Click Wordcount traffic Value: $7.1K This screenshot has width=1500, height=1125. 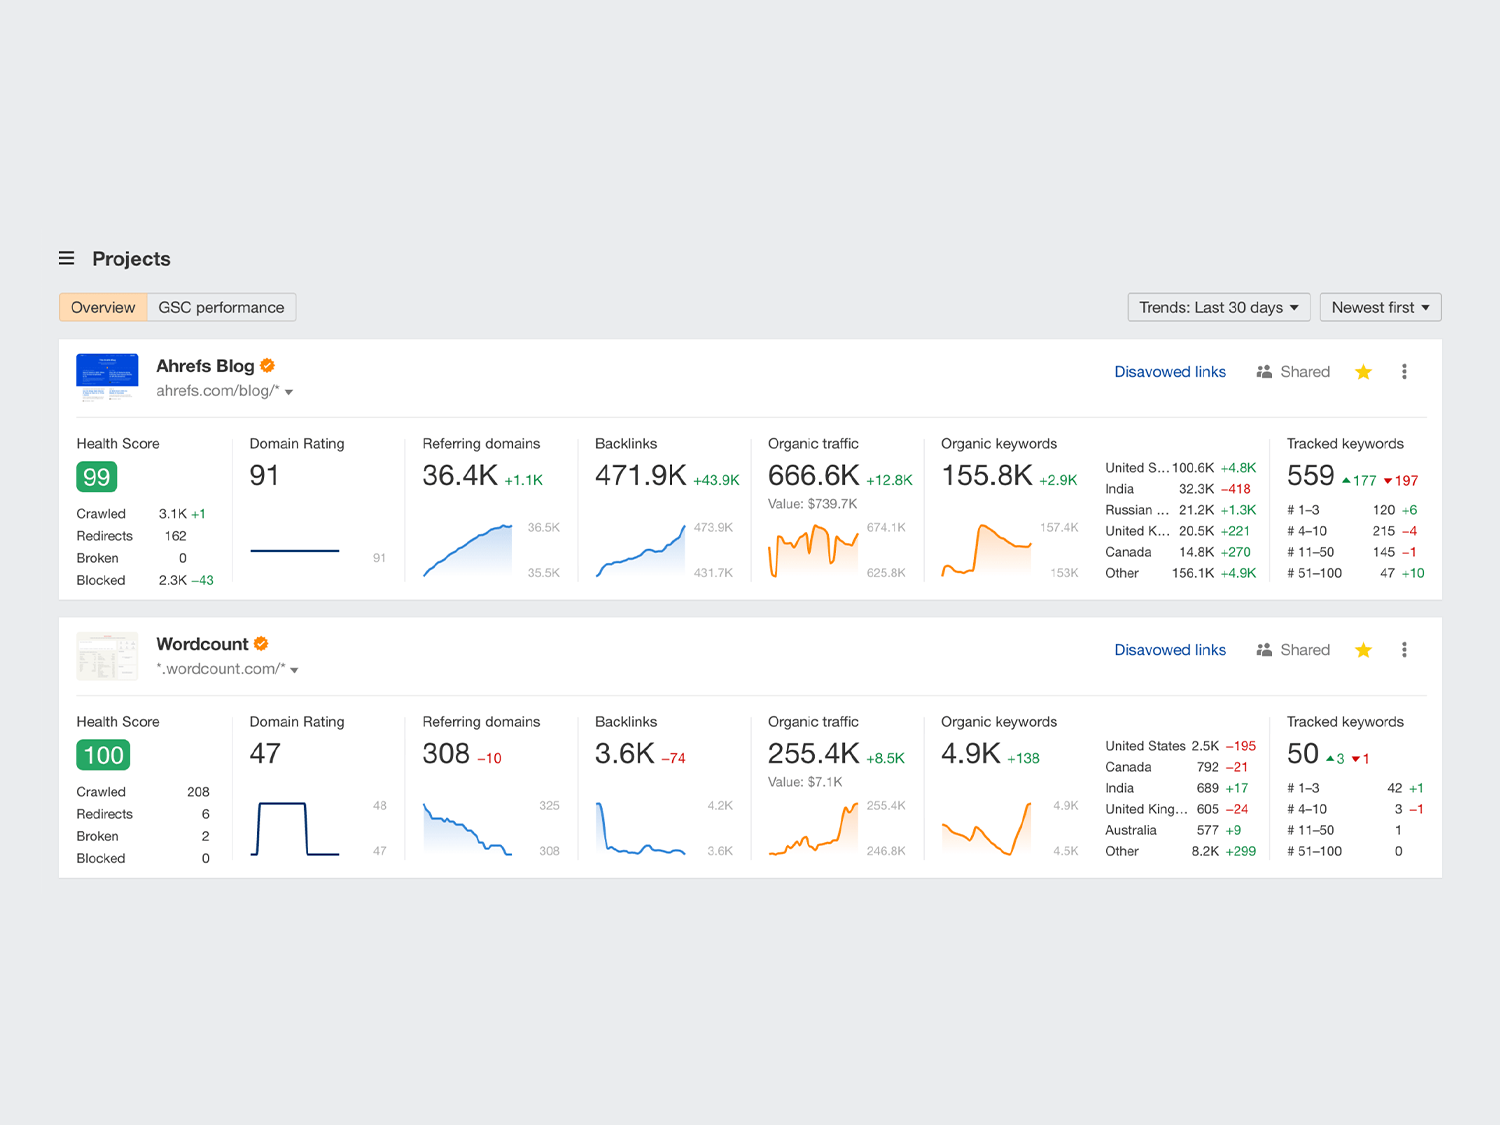tap(805, 782)
